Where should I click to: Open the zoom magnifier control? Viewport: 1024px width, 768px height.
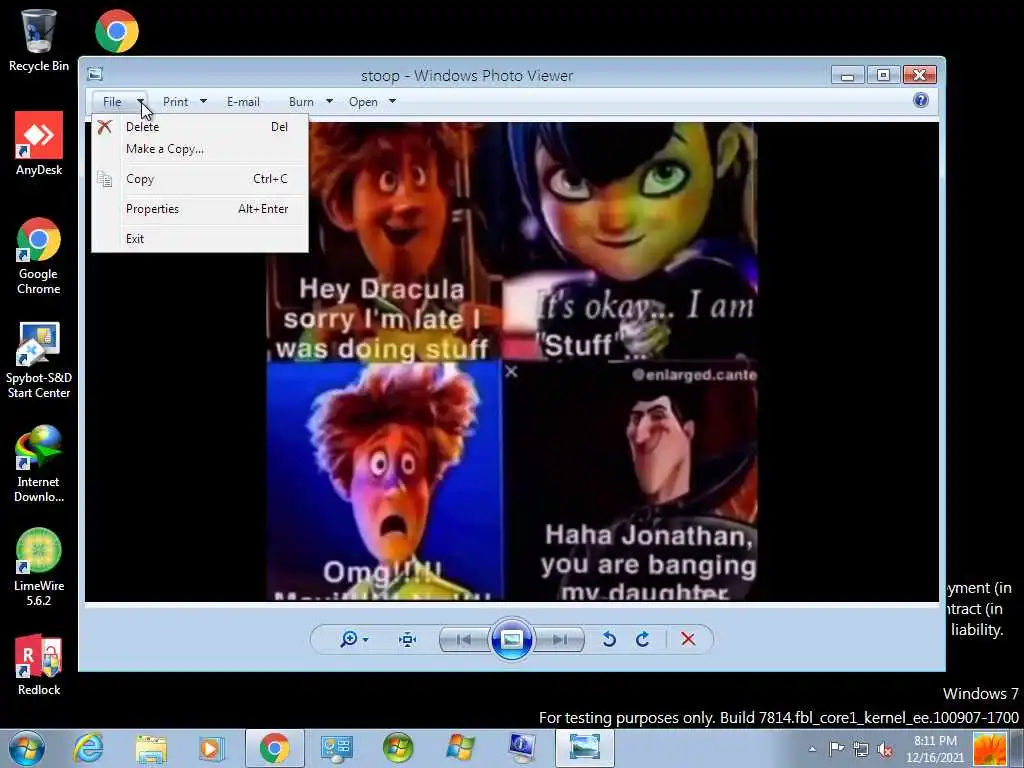[x=353, y=639]
